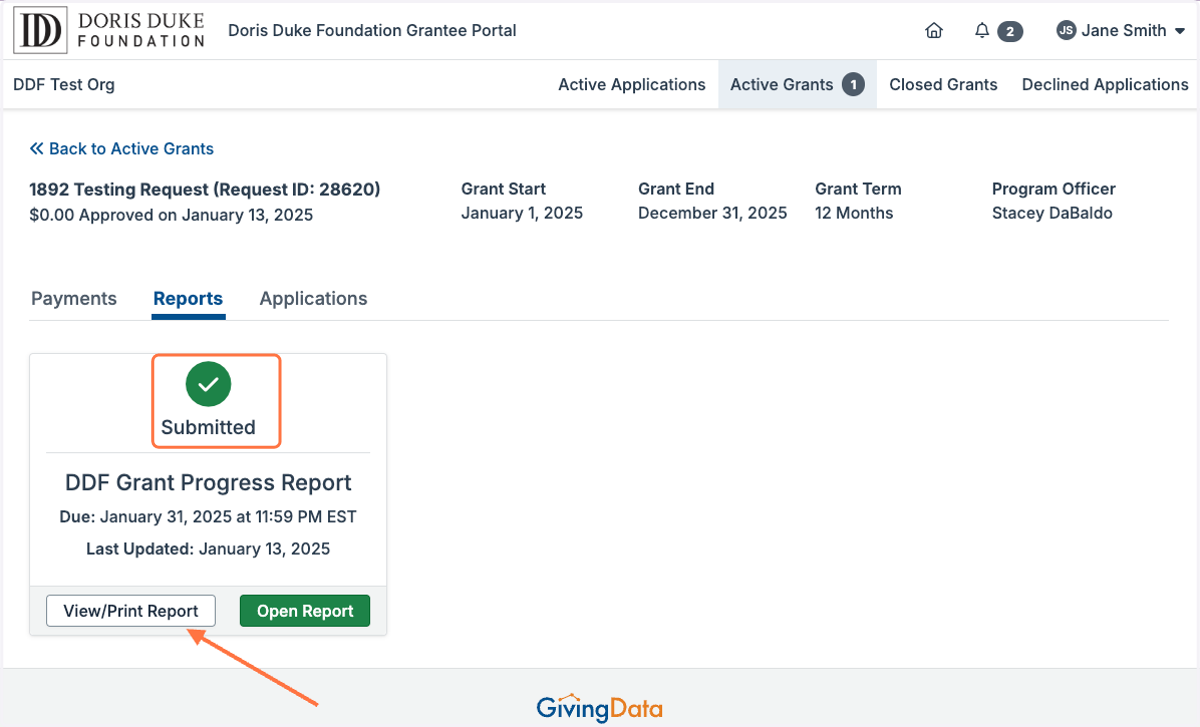Click the Doris Duke Foundation logo
Image resolution: width=1200 pixels, height=727 pixels.
[x=110, y=30]
